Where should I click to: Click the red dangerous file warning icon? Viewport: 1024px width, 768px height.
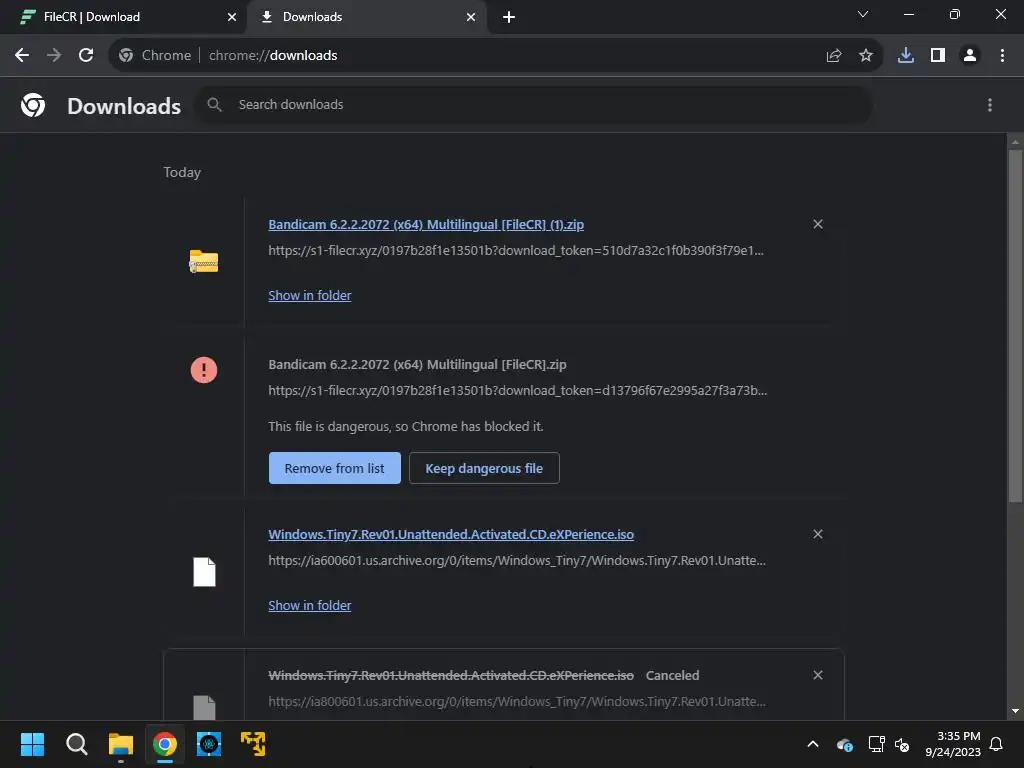204,370
